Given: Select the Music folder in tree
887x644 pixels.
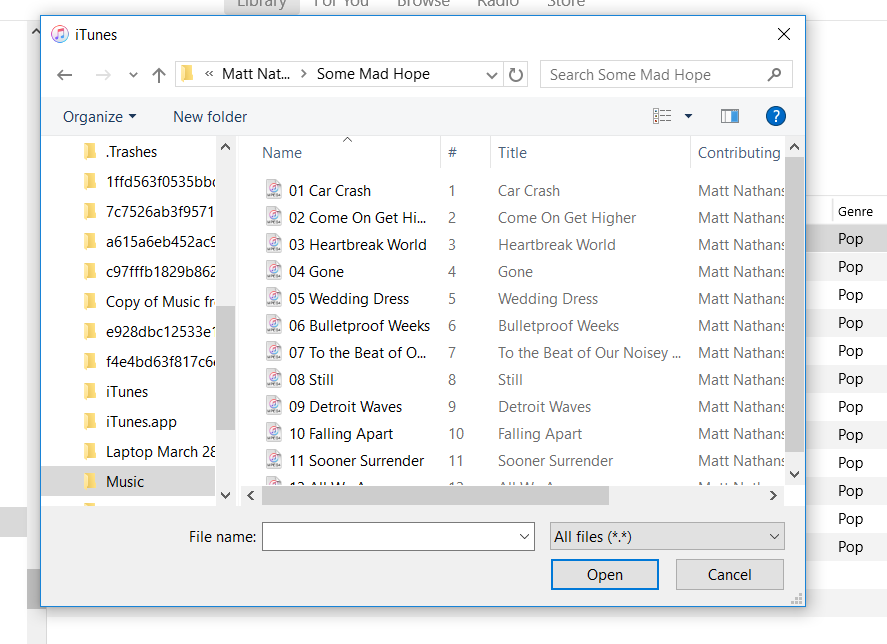Looking at the screenshot, I should click(128, 482).
